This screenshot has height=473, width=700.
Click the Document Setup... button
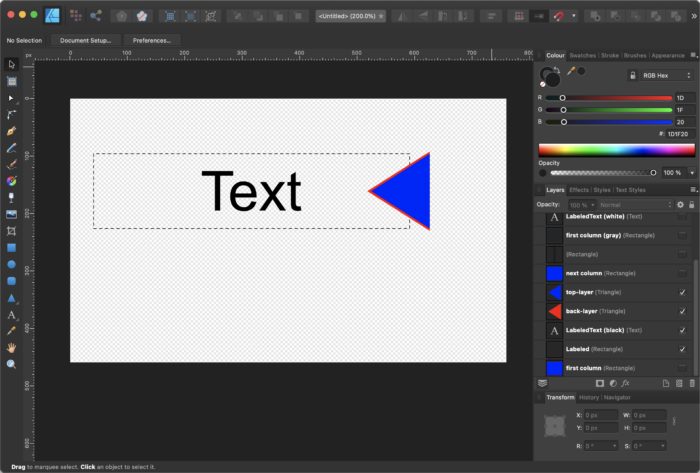(x=85, y=41)
